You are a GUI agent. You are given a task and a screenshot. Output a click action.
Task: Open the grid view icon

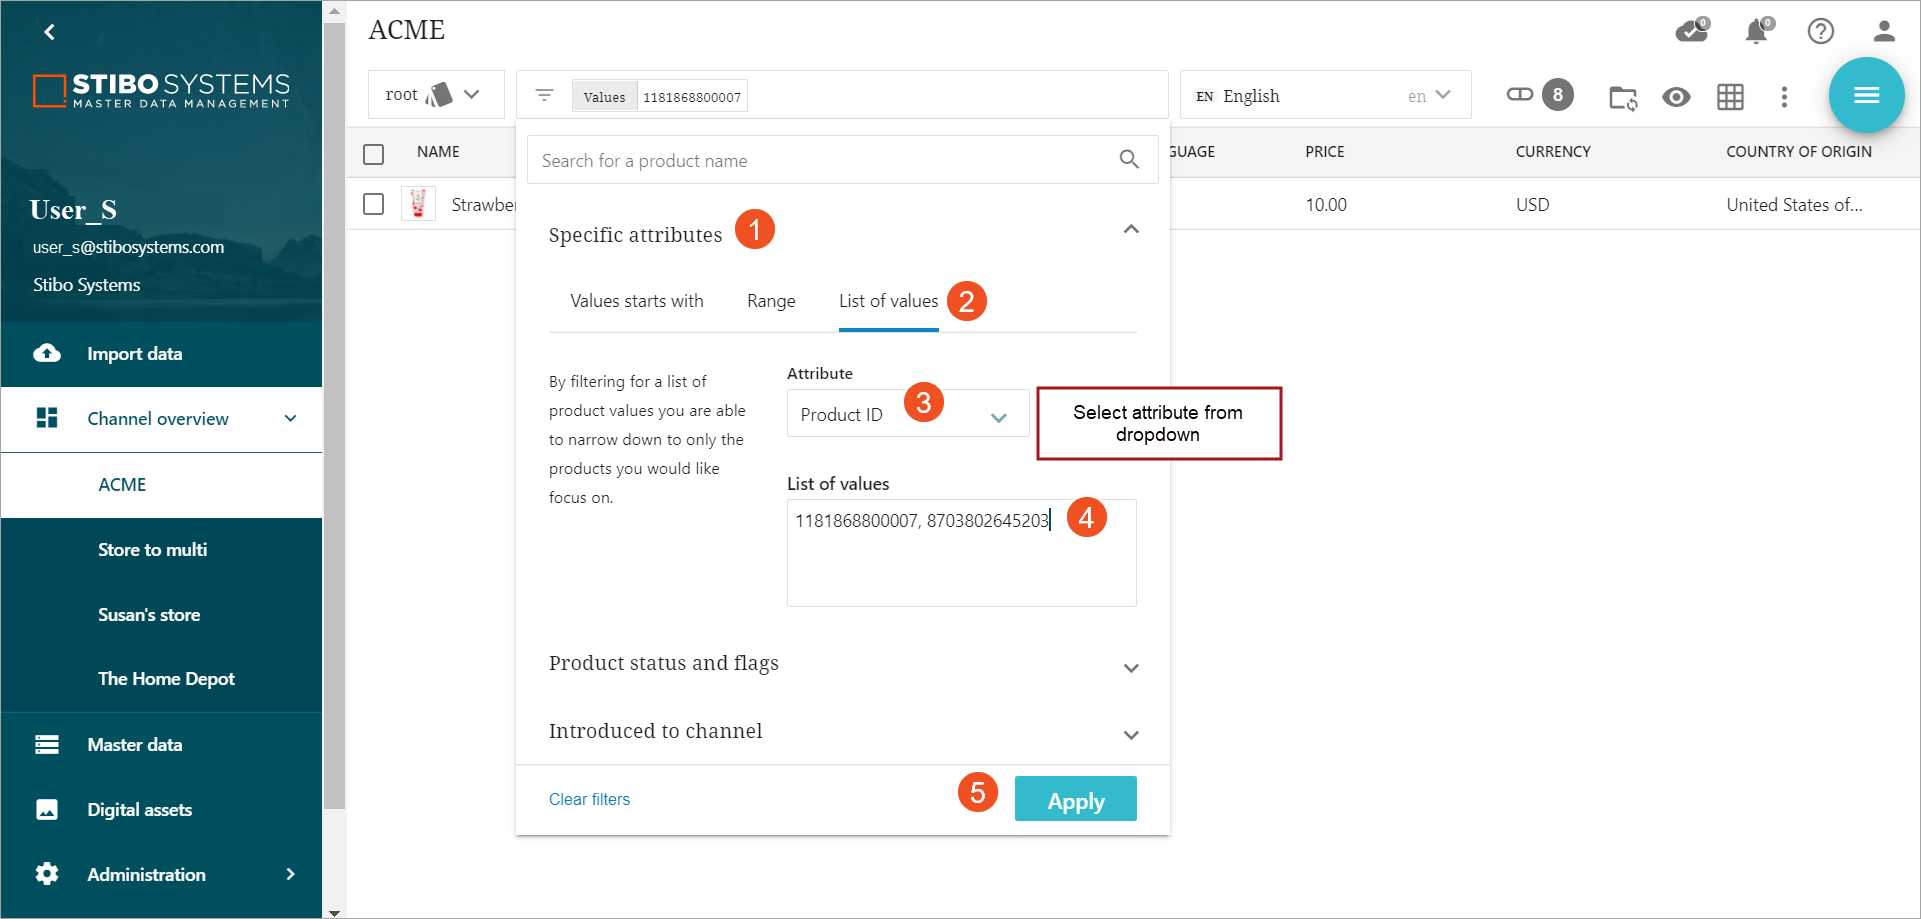[1730, 97]
